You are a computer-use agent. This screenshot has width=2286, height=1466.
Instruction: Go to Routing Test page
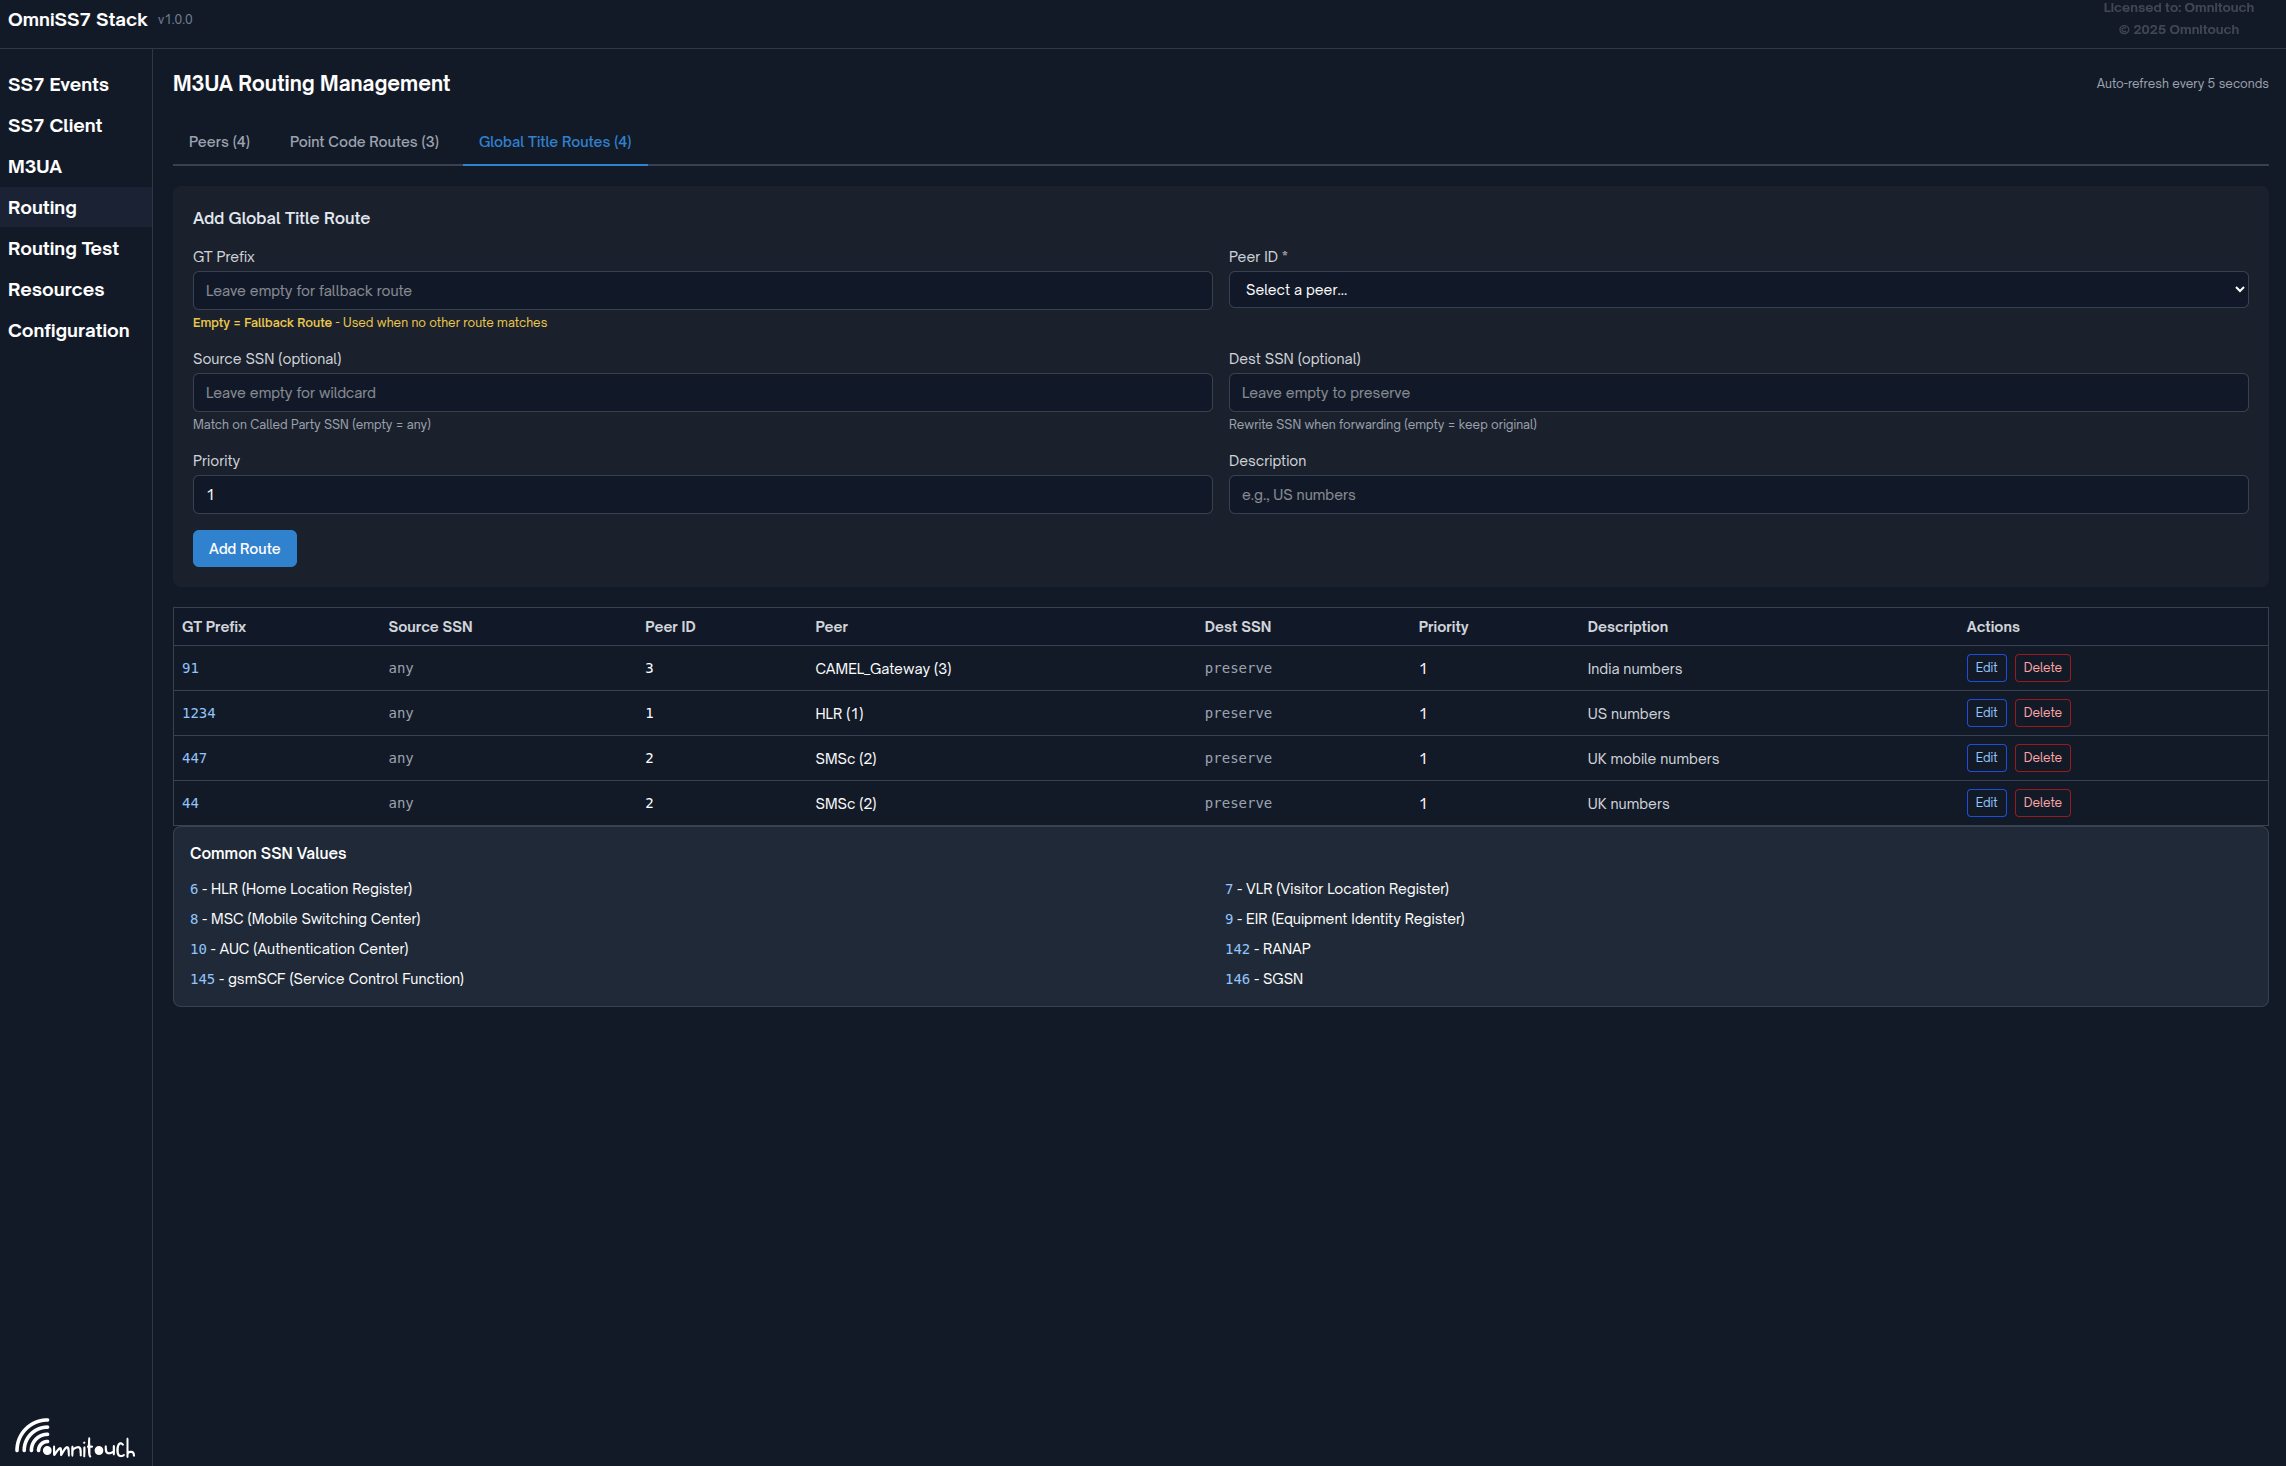click(63, 249)
